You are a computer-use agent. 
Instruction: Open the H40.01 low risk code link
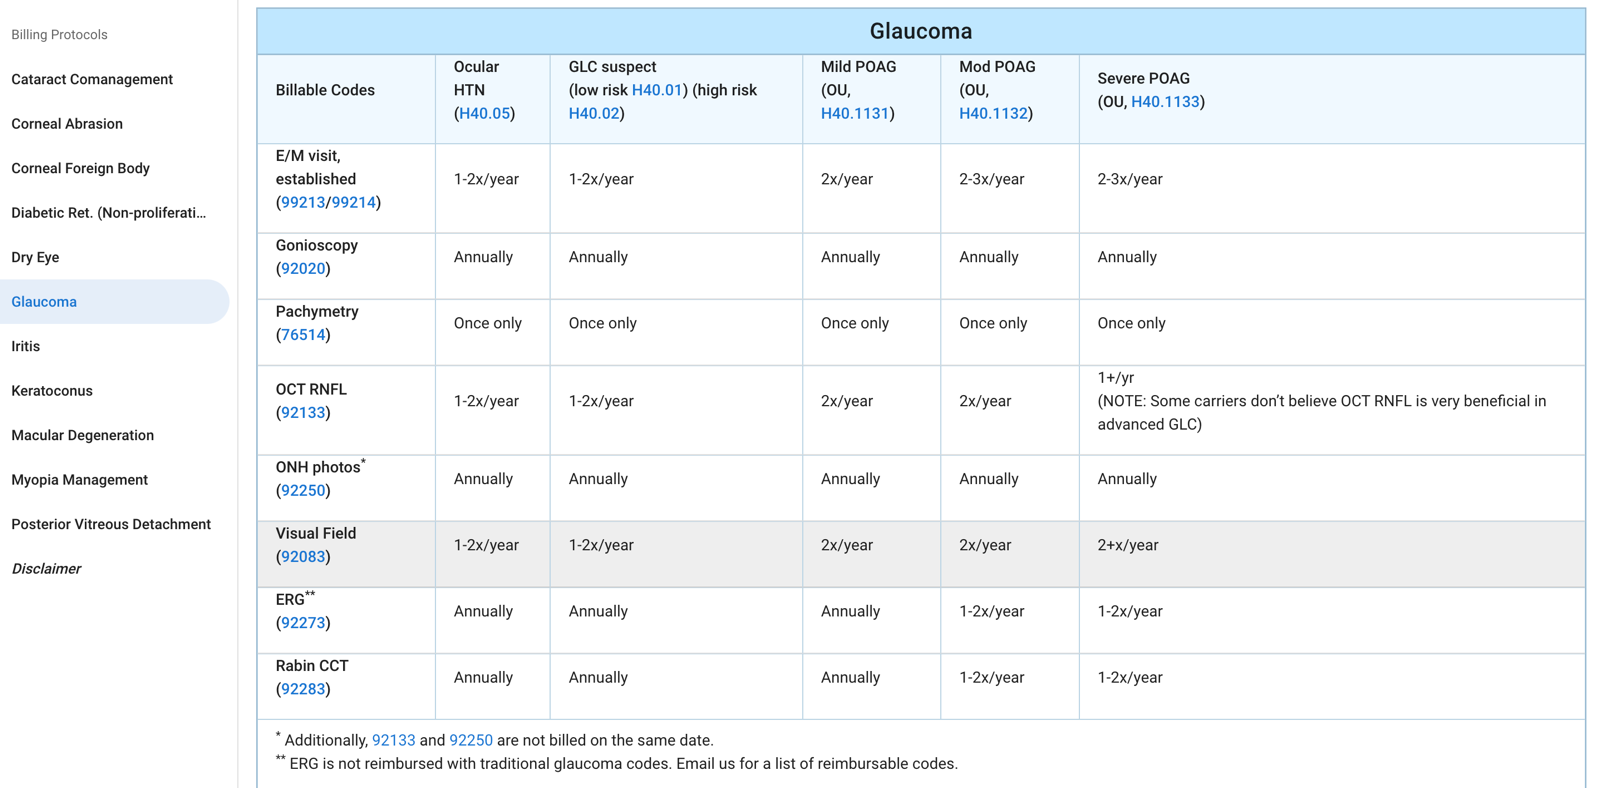click(656, 90)
